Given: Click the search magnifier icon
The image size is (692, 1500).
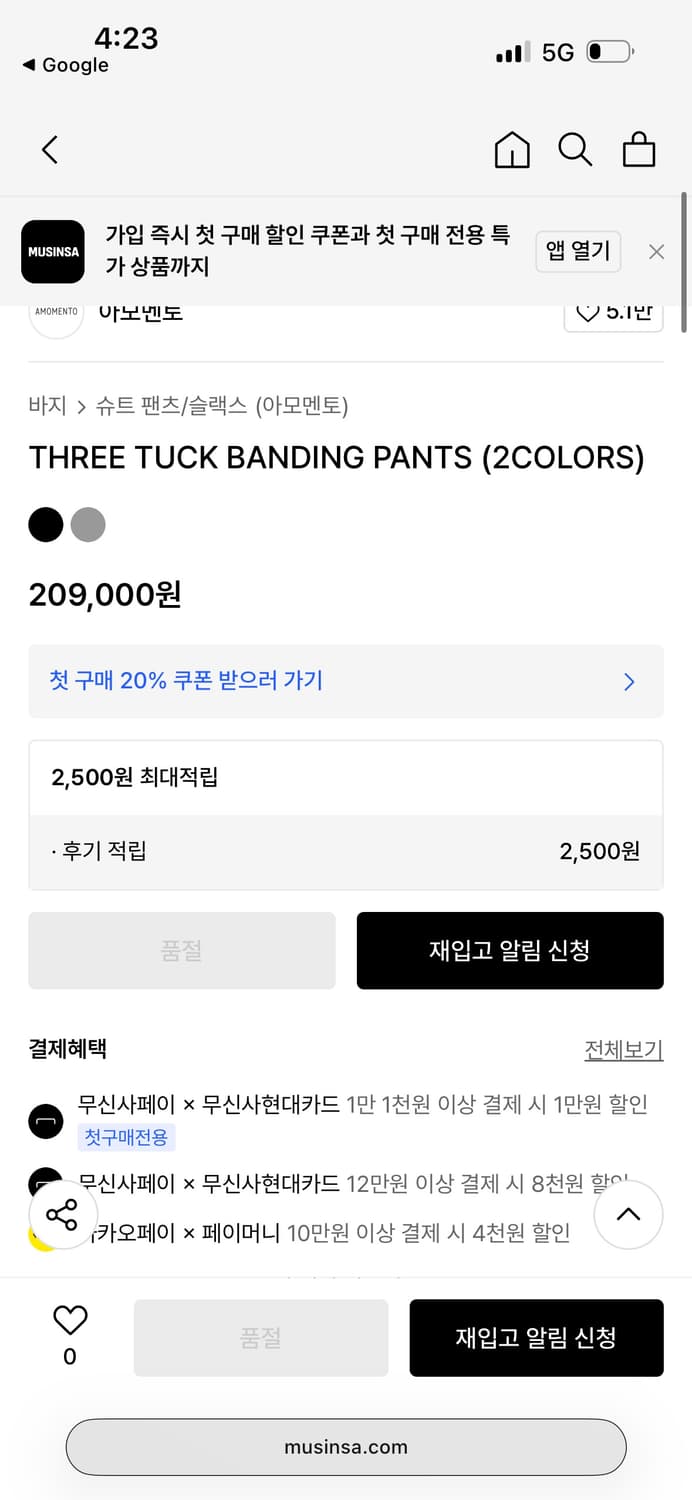Looking at the screenshot, I should click(x=575, y=149).
